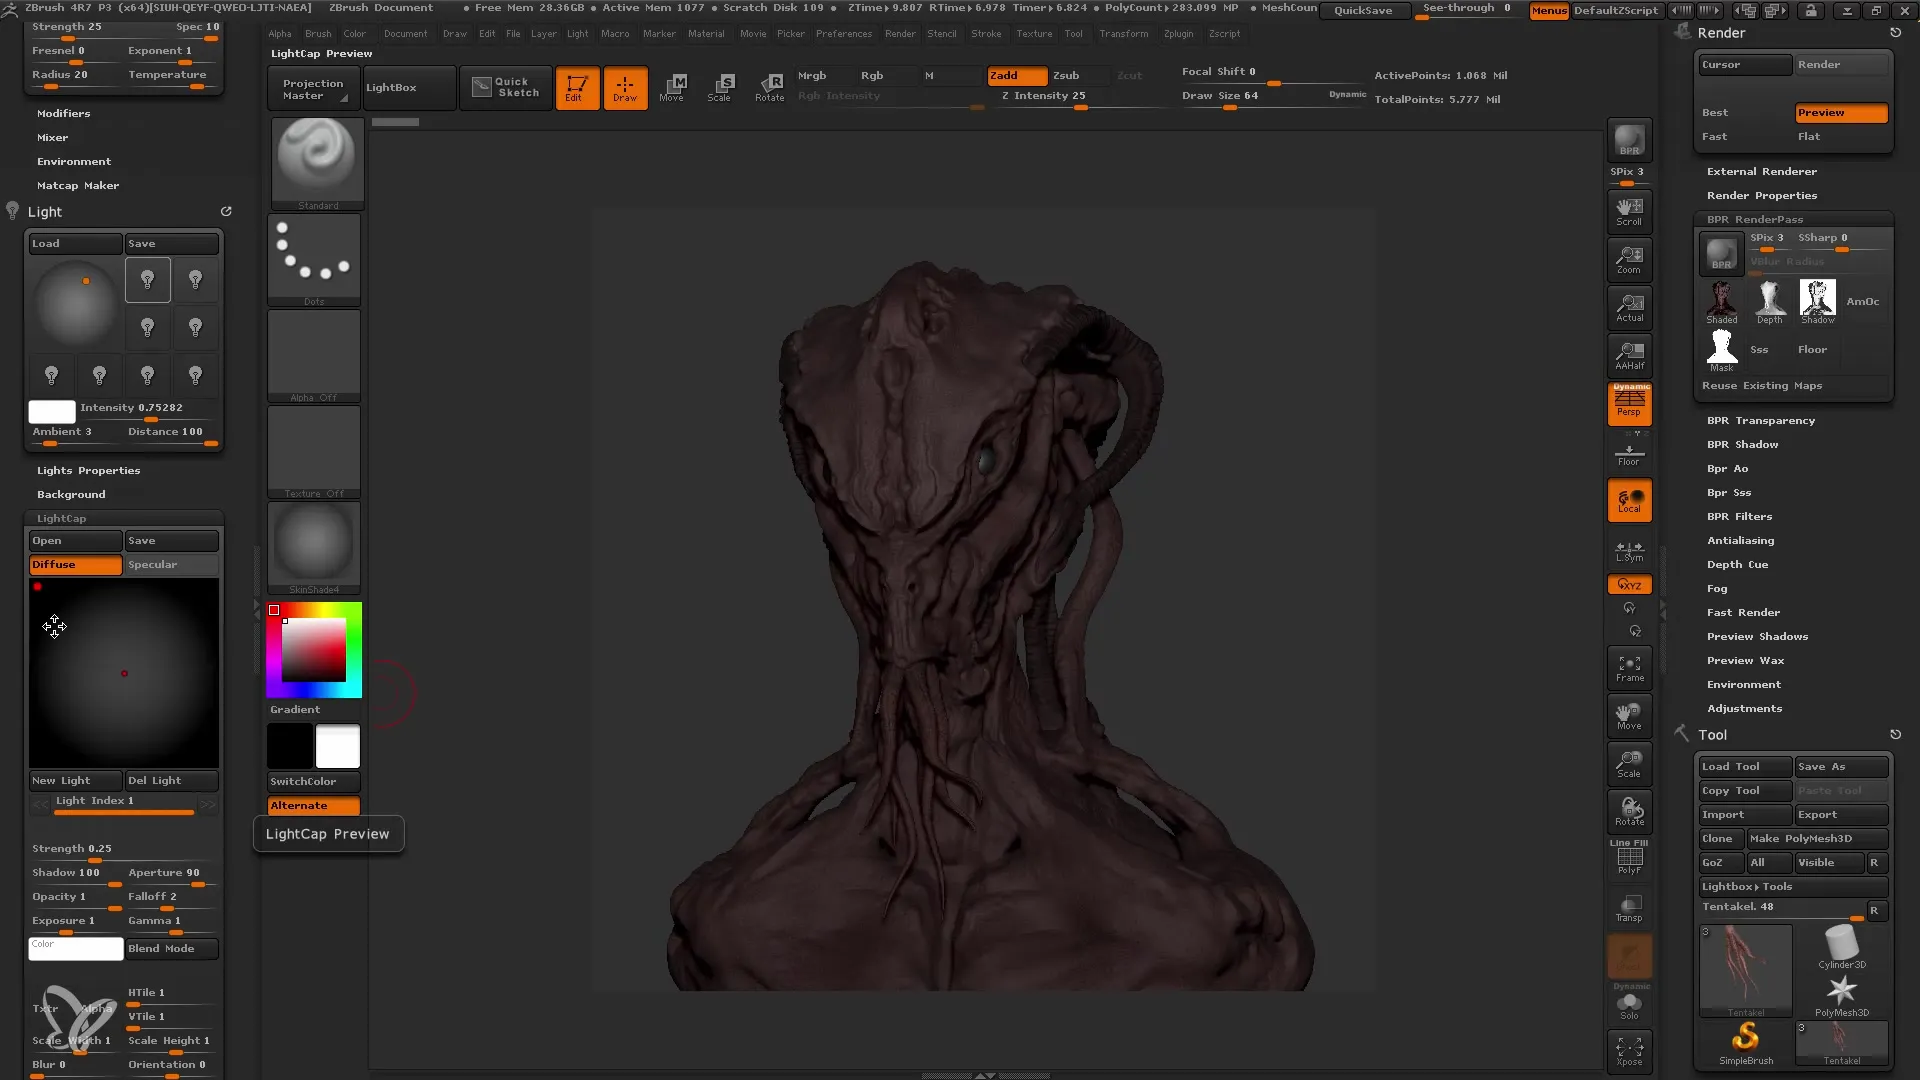Click the SkinShade4 material thumbnail
Viewport: 1920px width, 1080px height.
(314, 548)
